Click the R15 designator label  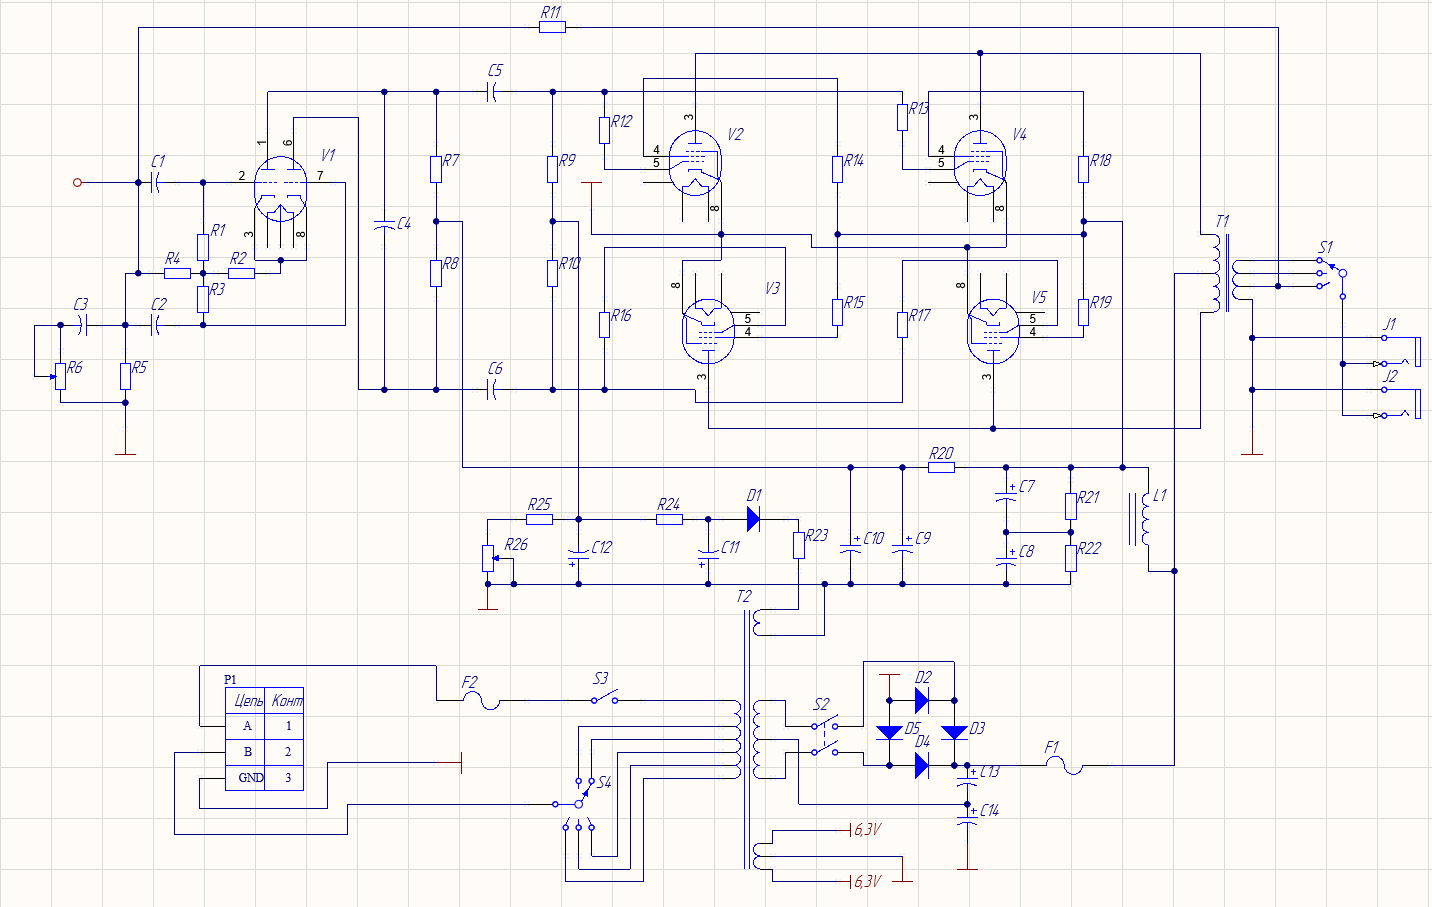pyautogui.click(x=854, y=302)
